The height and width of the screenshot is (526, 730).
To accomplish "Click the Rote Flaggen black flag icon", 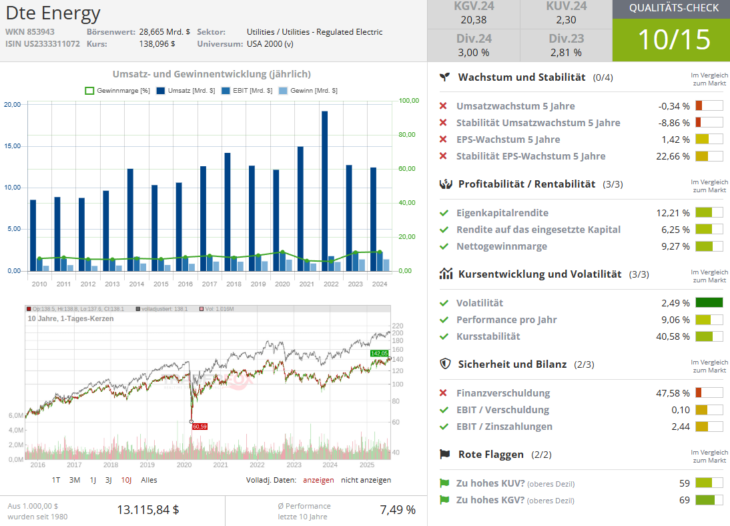I will pos(445,454).
